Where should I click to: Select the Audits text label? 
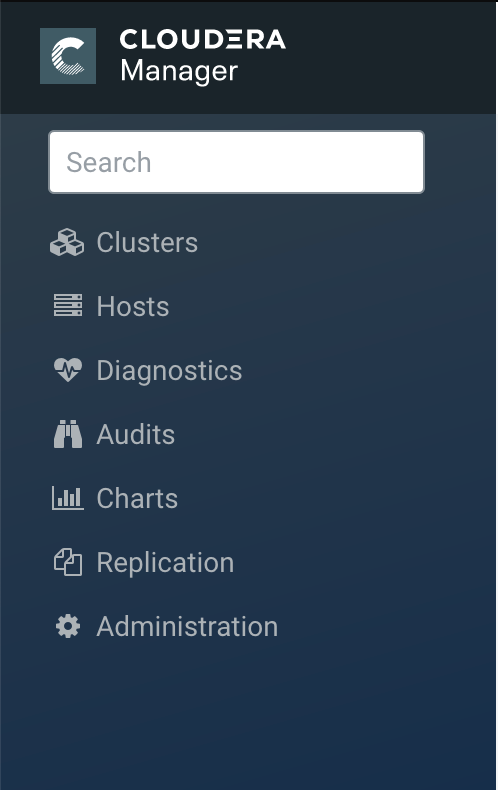pyautogui.click(x=136, y=434)
